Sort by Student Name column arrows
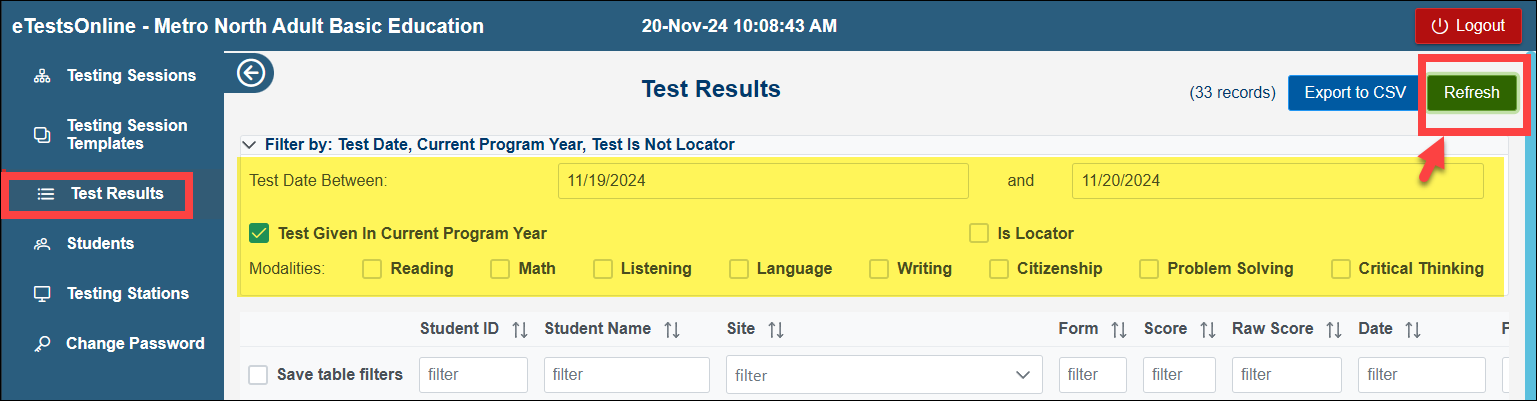The image size is (1537, 401). pos(672,329)
